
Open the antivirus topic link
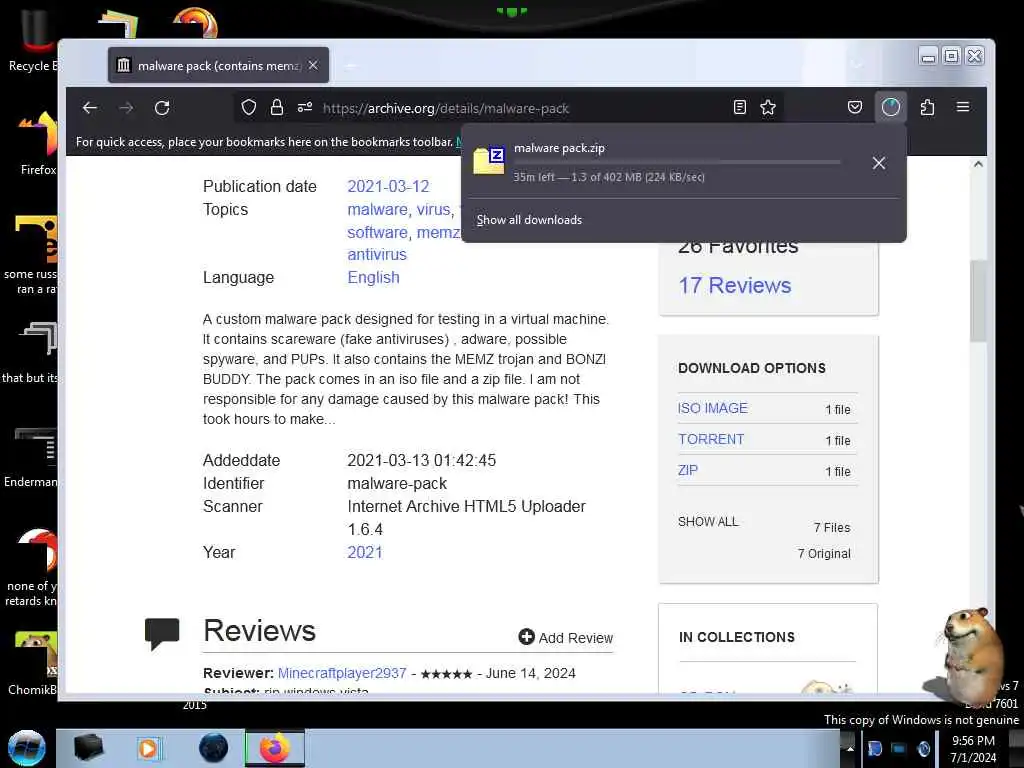pyautogui.click(x=377, y=255)
